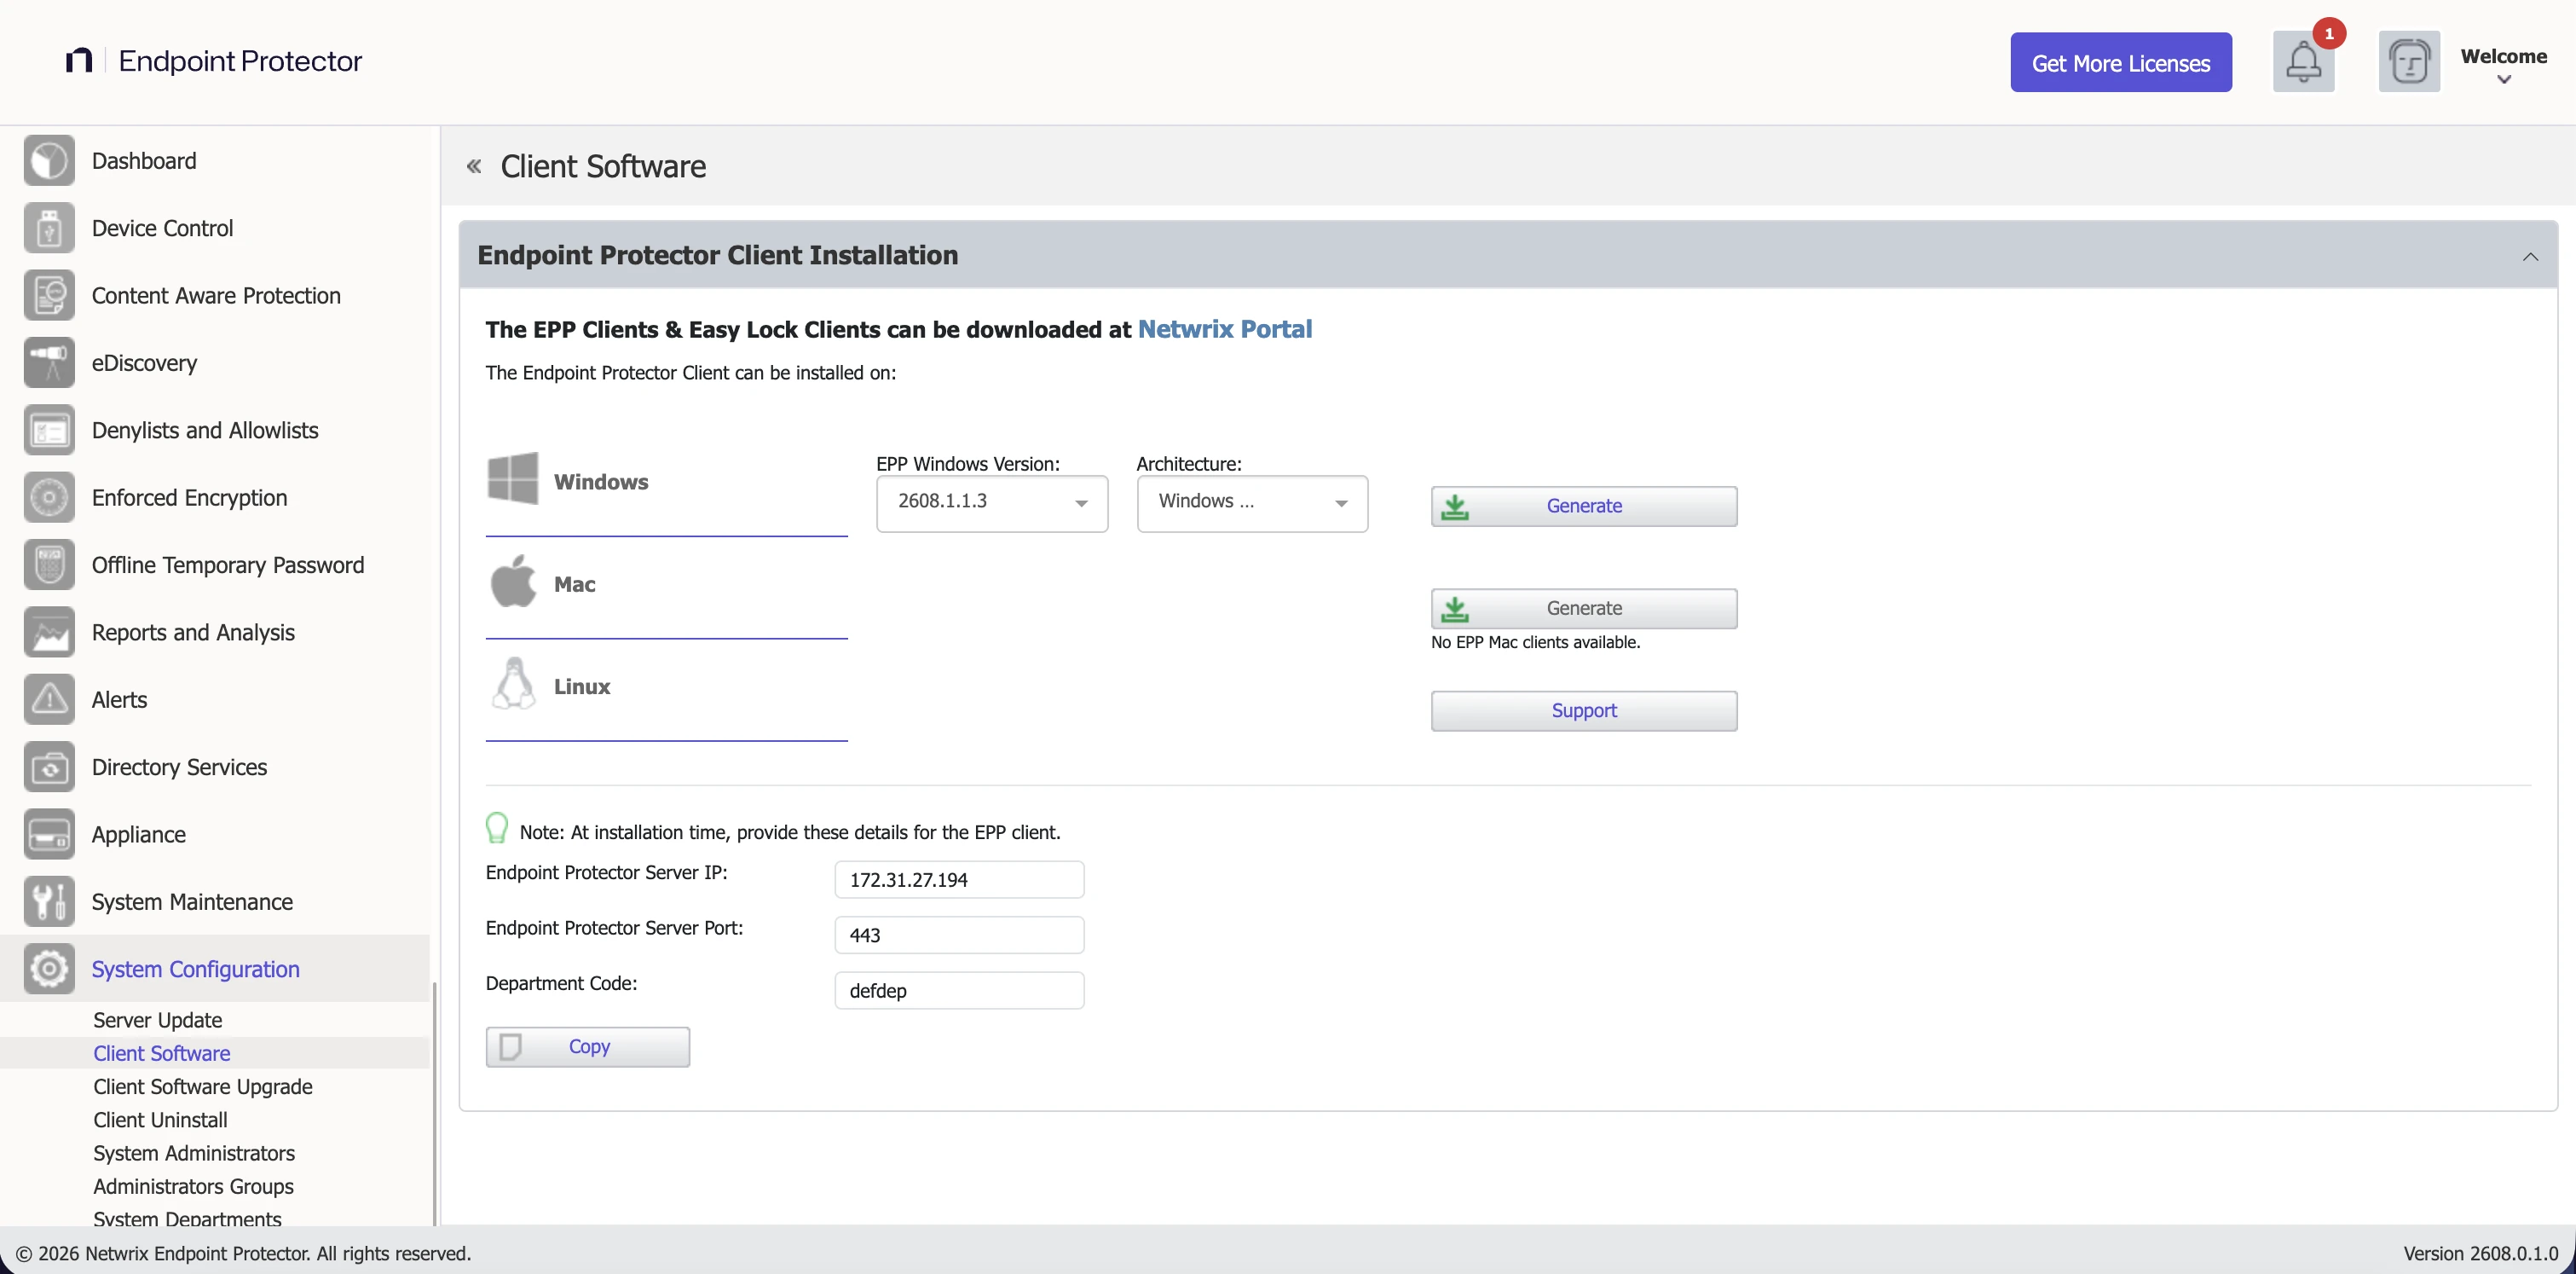Open System Maintenance menu
The image size is (2576, 1274).
point(192,902)
